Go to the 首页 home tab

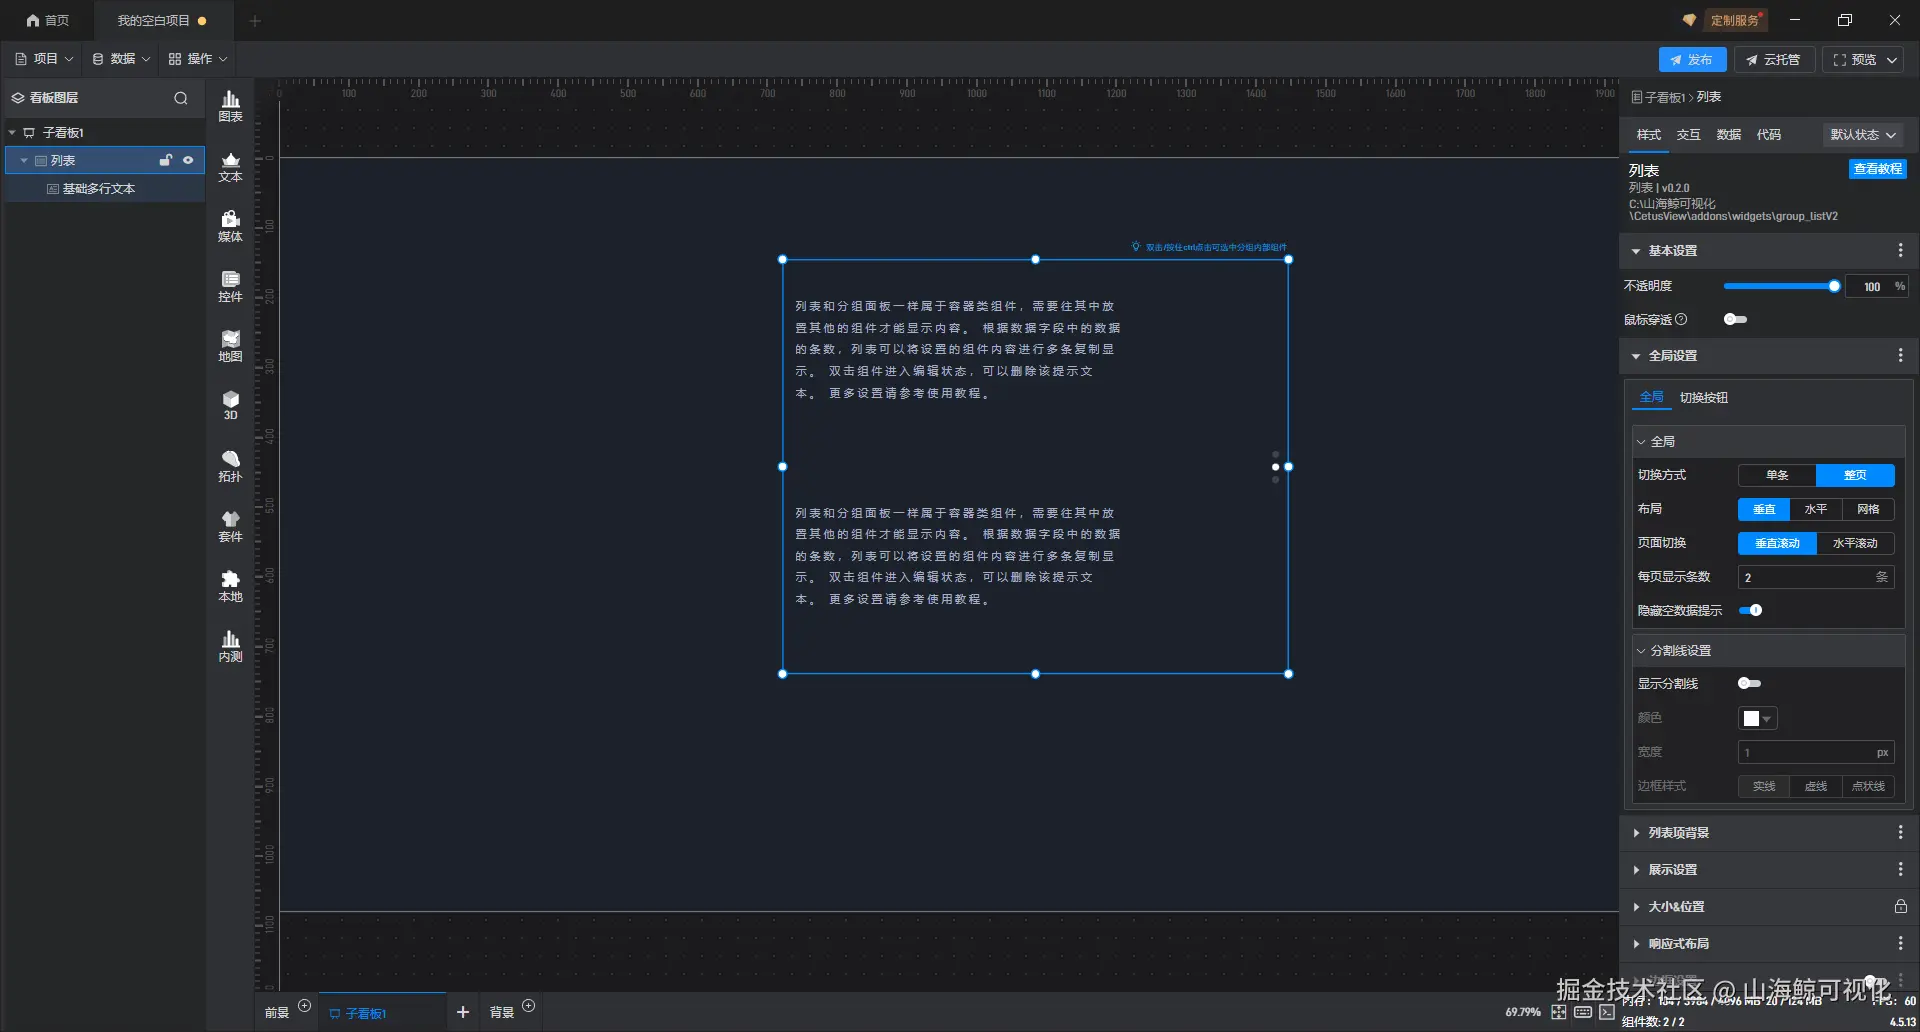(48, 20)
